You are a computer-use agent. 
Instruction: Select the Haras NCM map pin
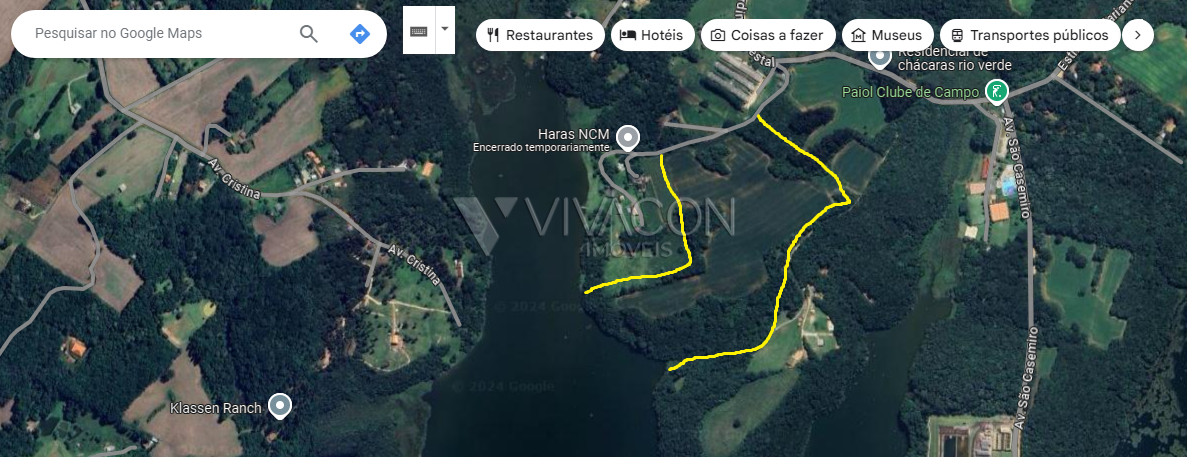point(628,138)
